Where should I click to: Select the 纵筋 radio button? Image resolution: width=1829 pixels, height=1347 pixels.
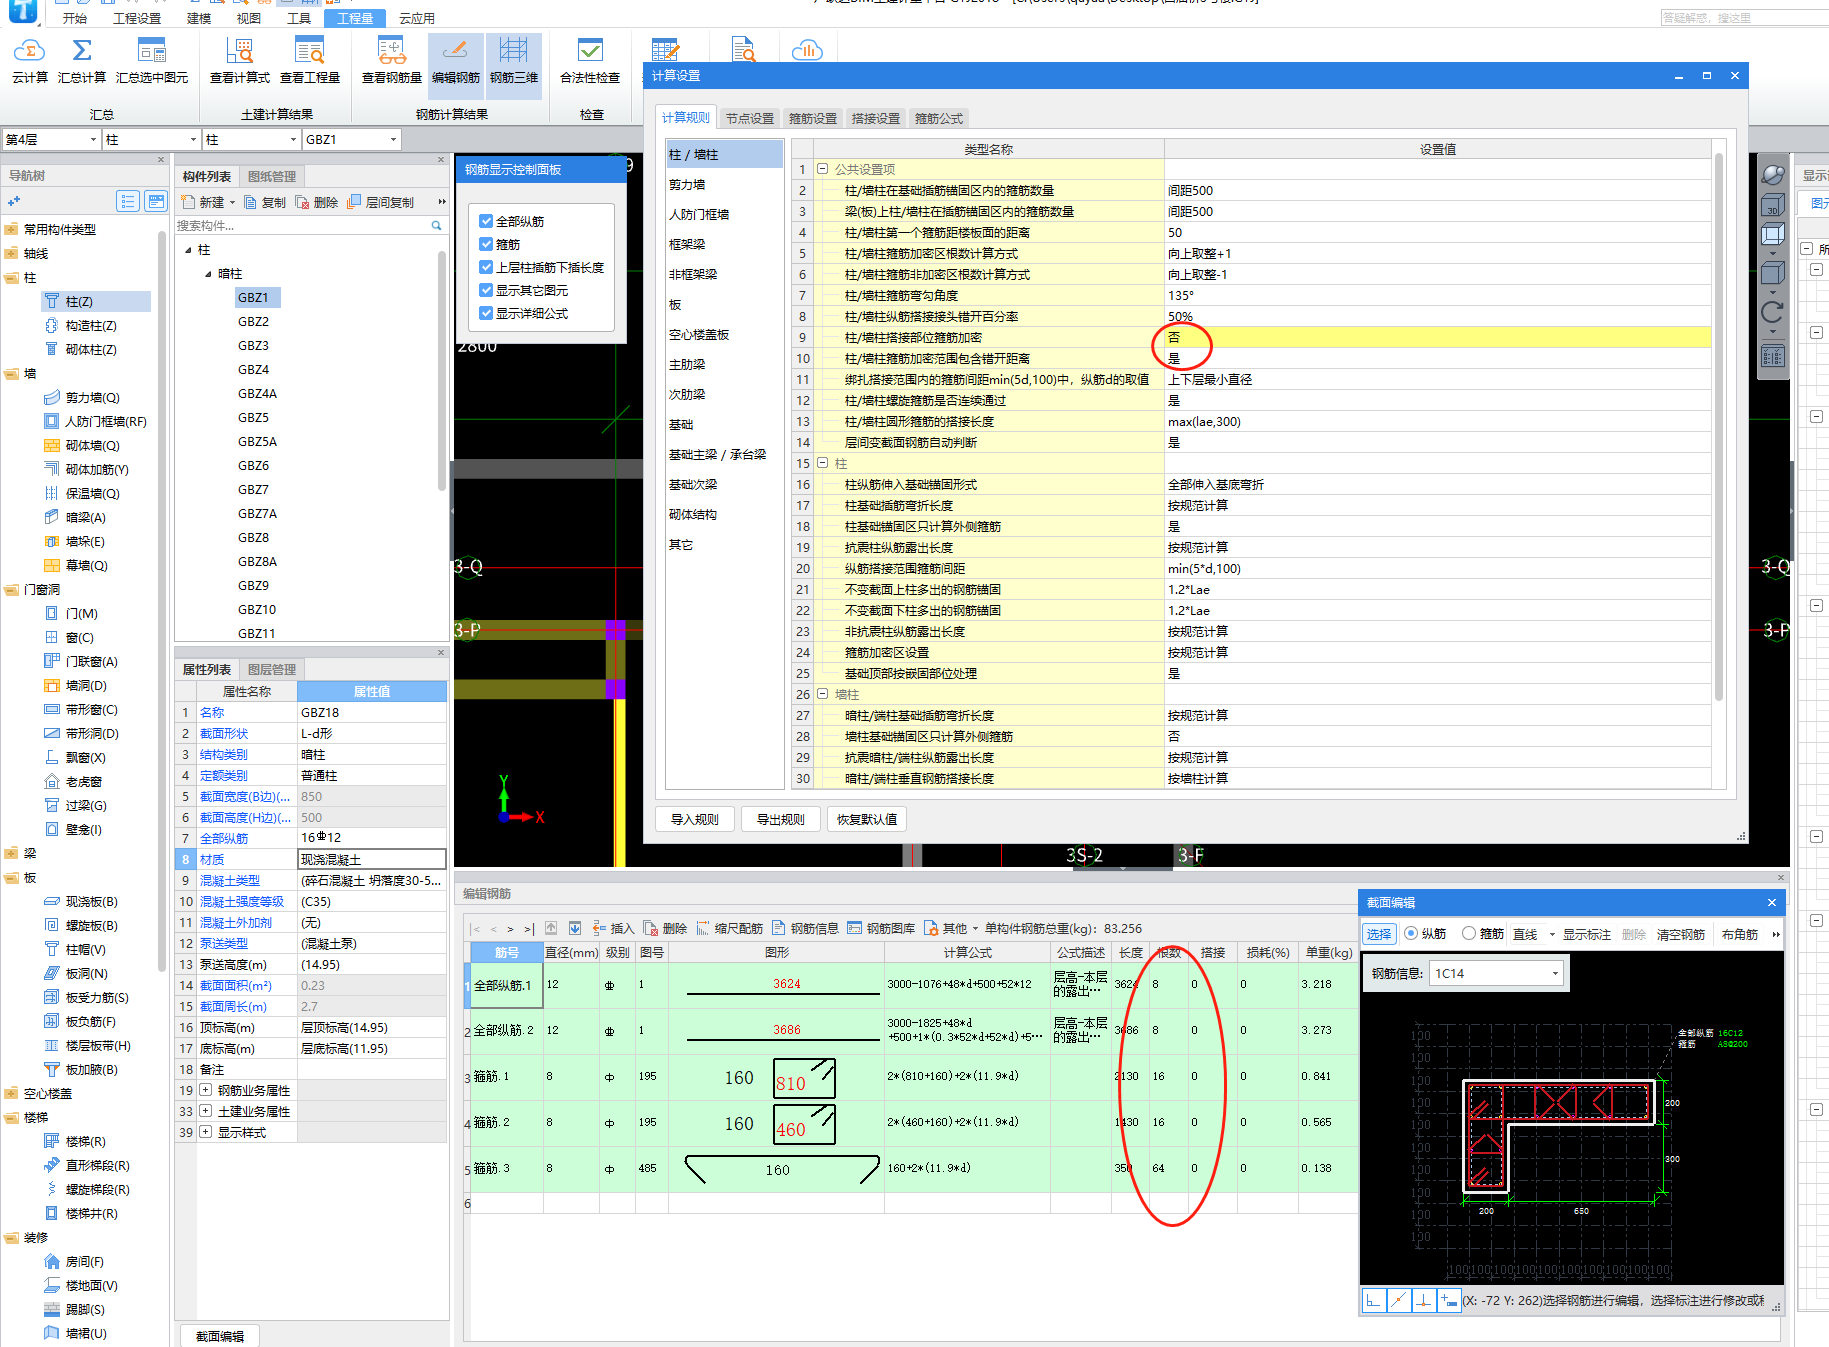(1411, 933)
